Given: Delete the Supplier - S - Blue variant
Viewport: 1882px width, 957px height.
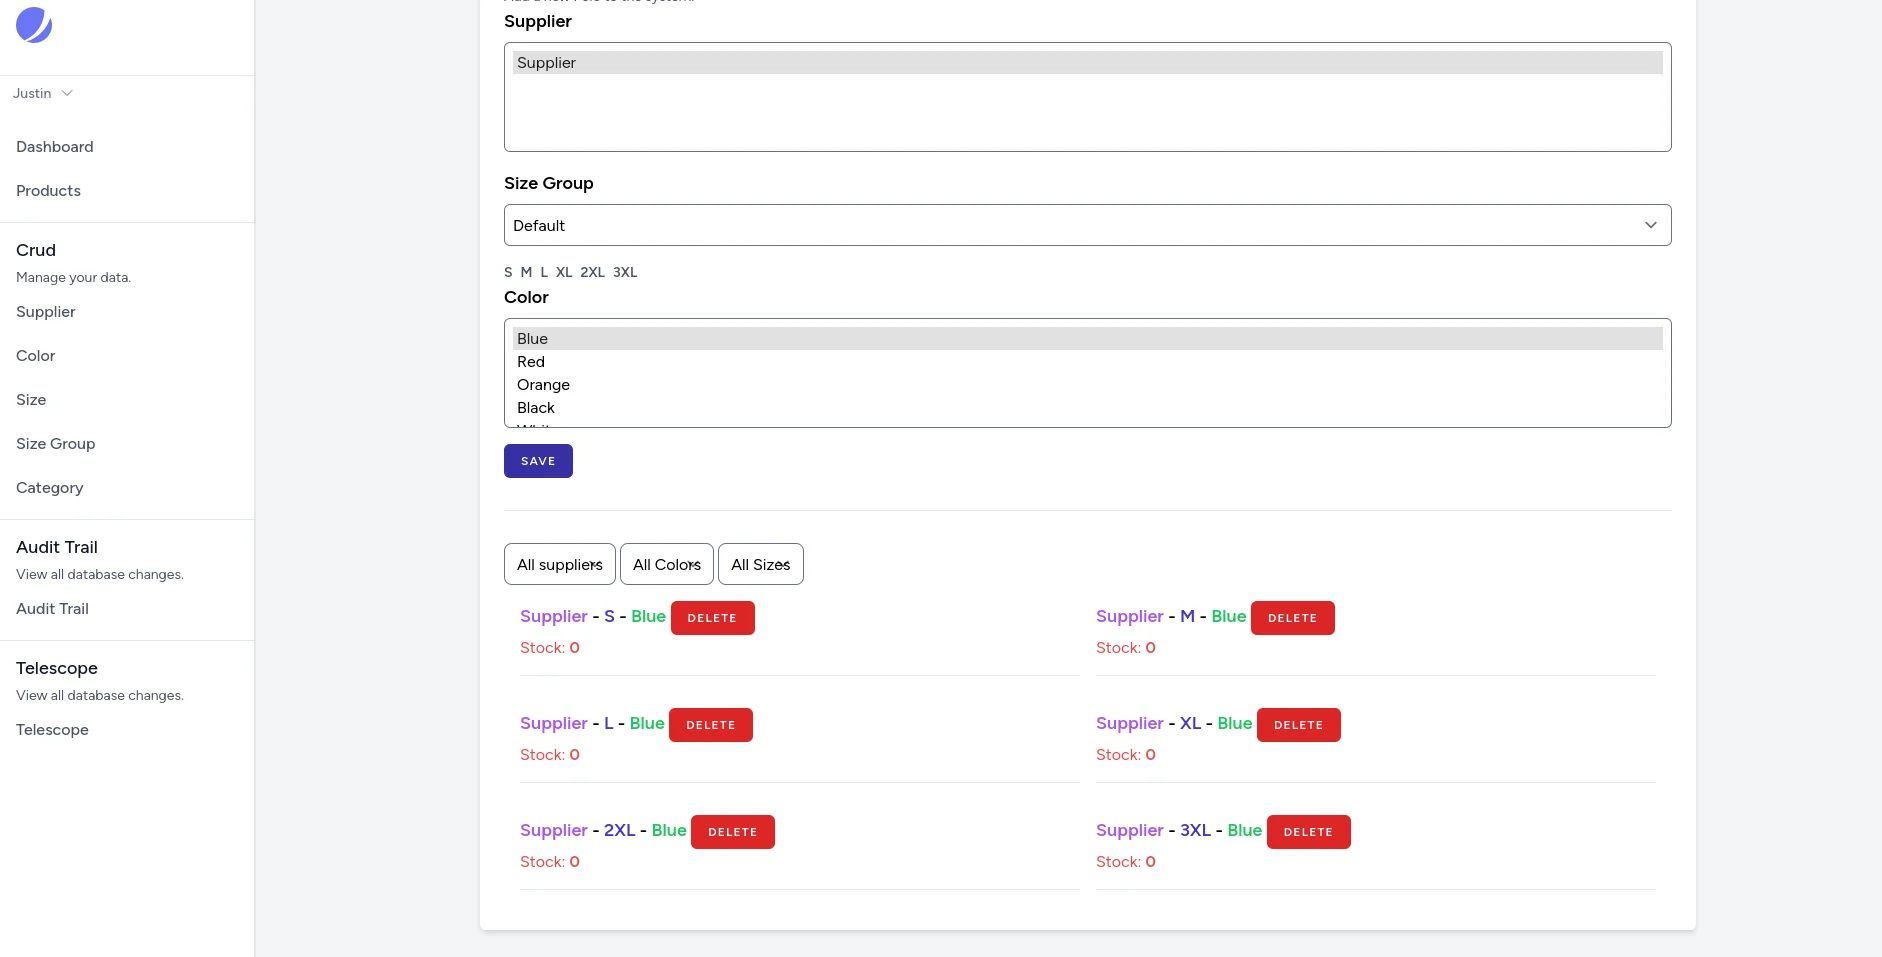Looking at the screenshot, I should pos(712,617).
